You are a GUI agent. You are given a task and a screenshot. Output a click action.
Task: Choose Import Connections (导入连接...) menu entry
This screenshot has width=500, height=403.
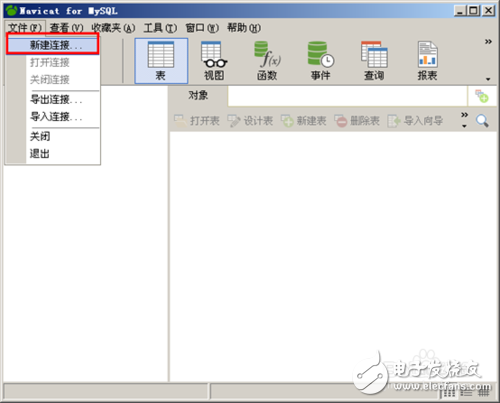[53, 117]
